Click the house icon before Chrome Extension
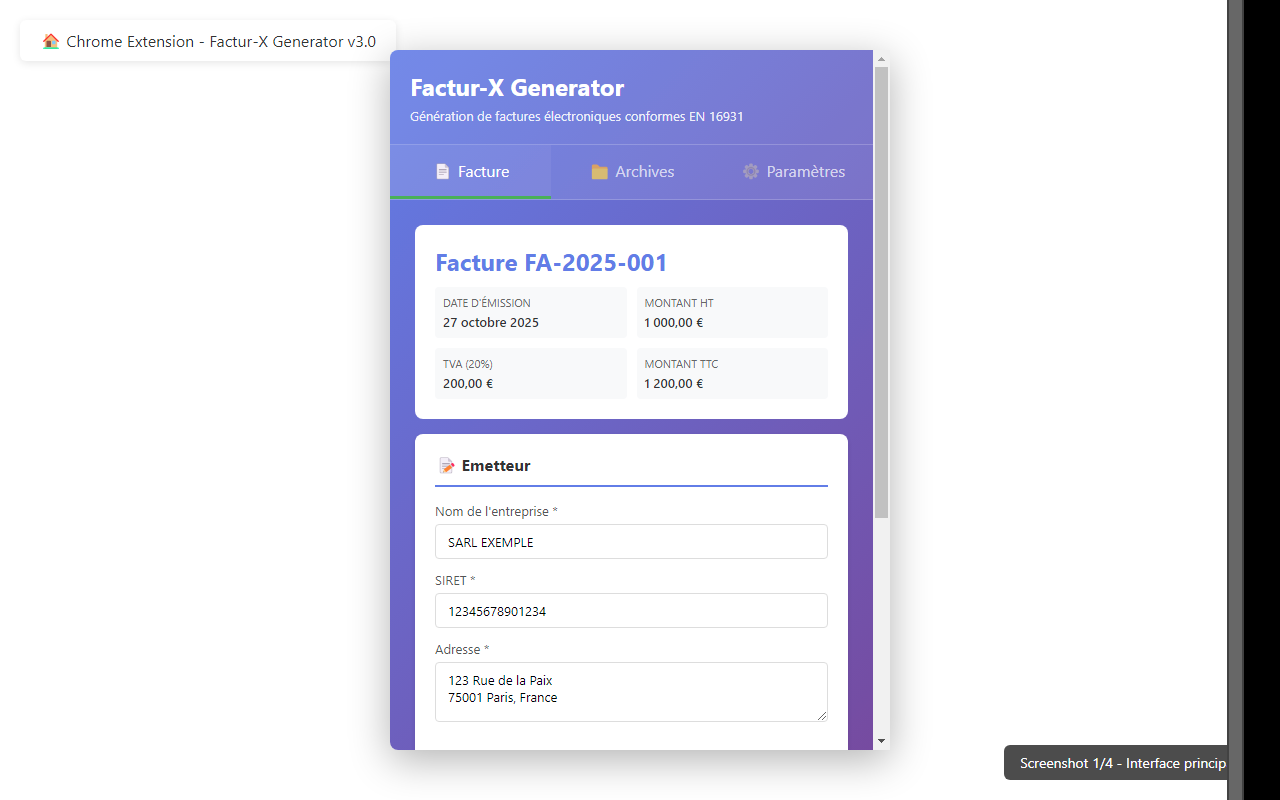 click(x=51, y=42)
